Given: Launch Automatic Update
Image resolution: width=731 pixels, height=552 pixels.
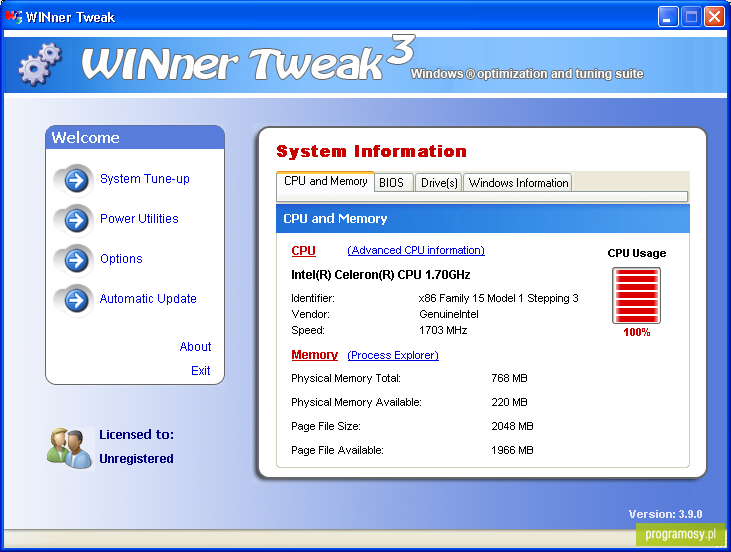Looking at the screenshot, I should pos(148,299).
